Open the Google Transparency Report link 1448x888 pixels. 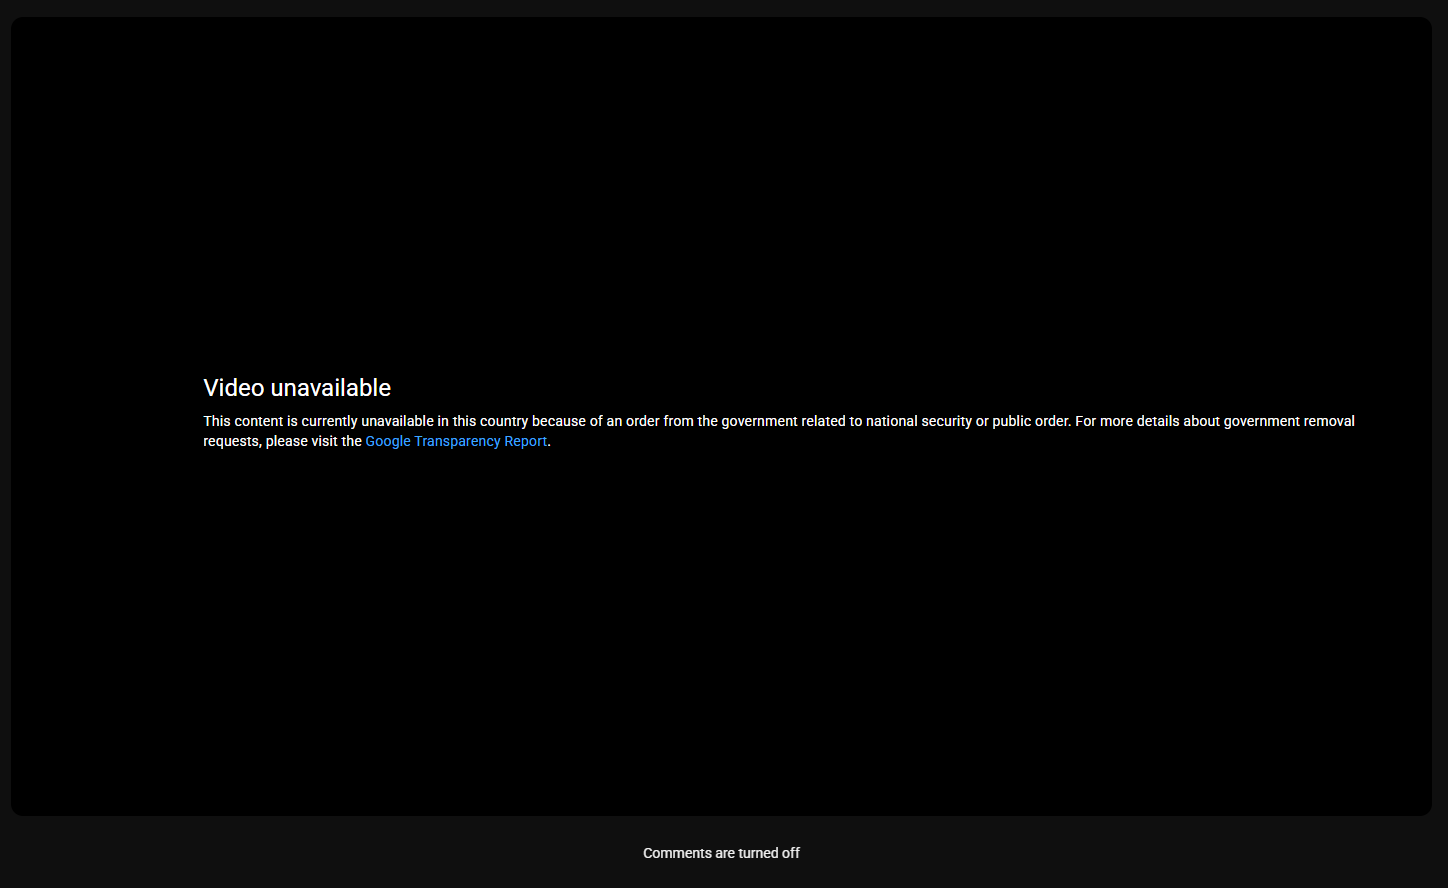[456, 441]
